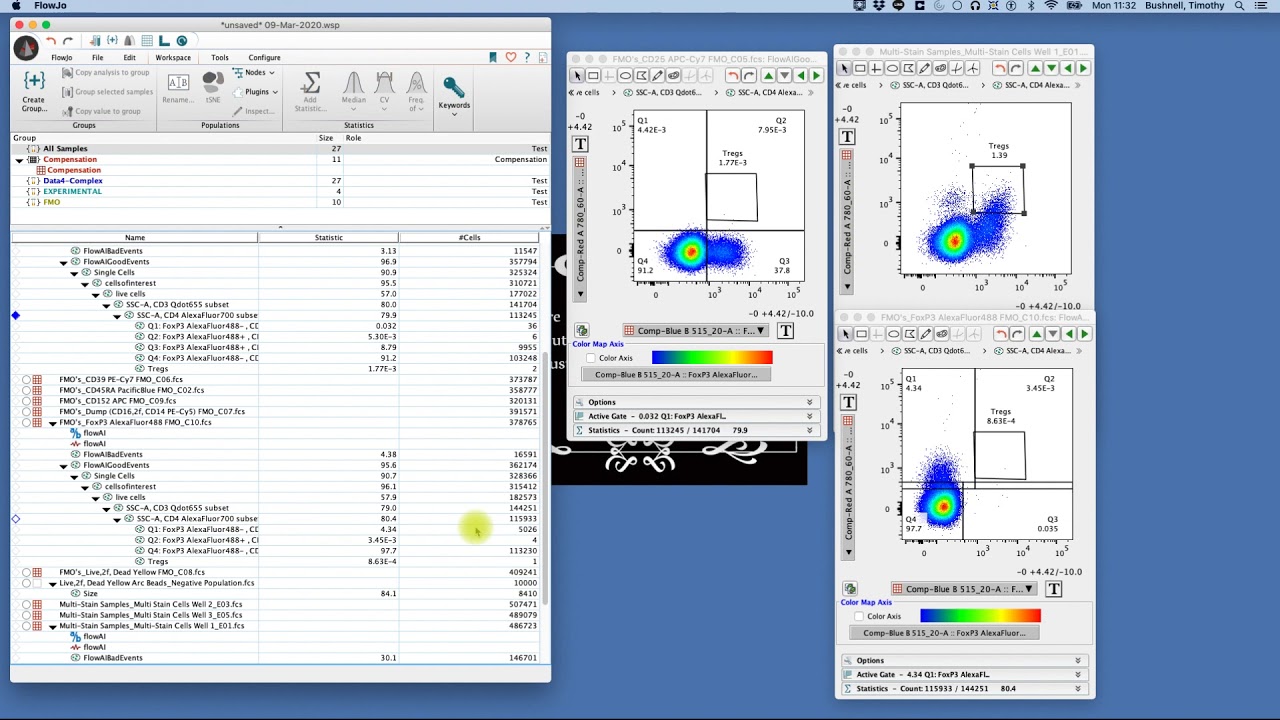Select the ellipse gate tool in CD25 FMO window

(x=625, y=76)
